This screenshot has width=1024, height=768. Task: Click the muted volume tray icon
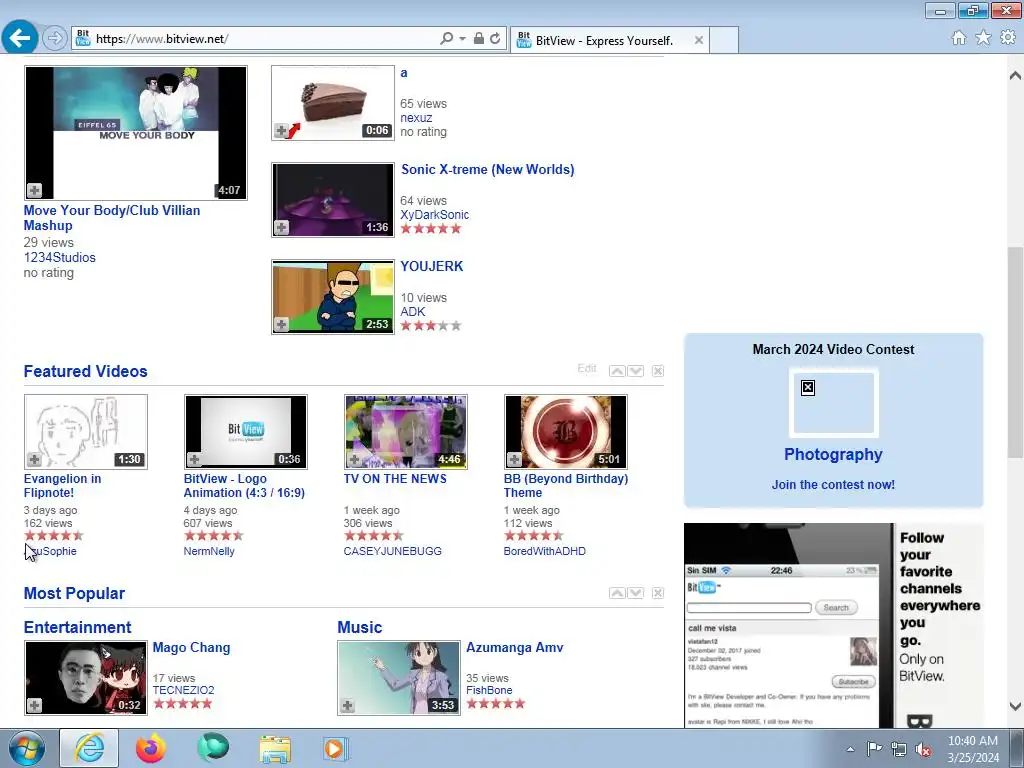click(923, 750)
